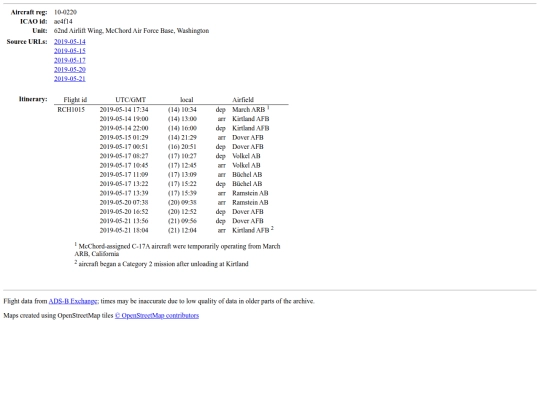The image size is (540, 405).
Task: Select ICAO id value ae4f14
Action: click(63, 21)
